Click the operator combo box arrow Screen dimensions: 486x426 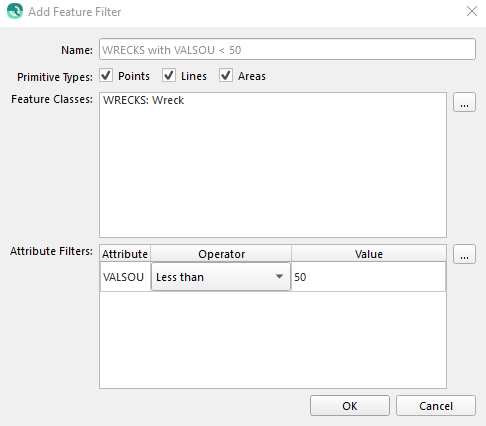(279, 276)
